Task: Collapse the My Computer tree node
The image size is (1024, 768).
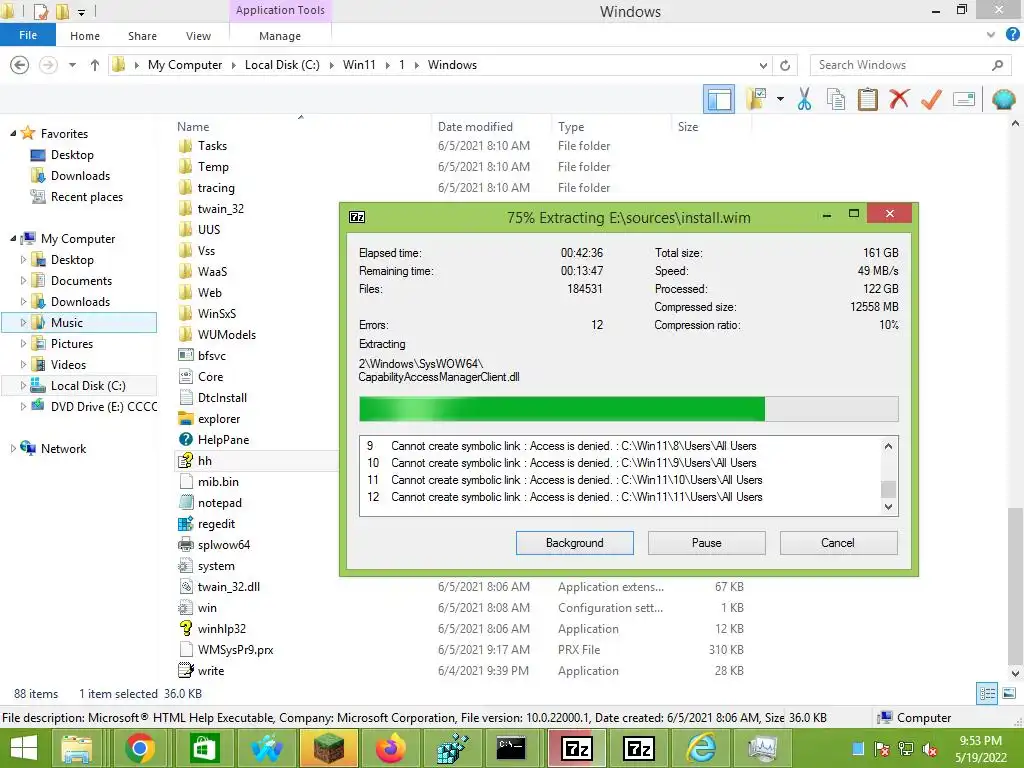Action: click(13, 238)
